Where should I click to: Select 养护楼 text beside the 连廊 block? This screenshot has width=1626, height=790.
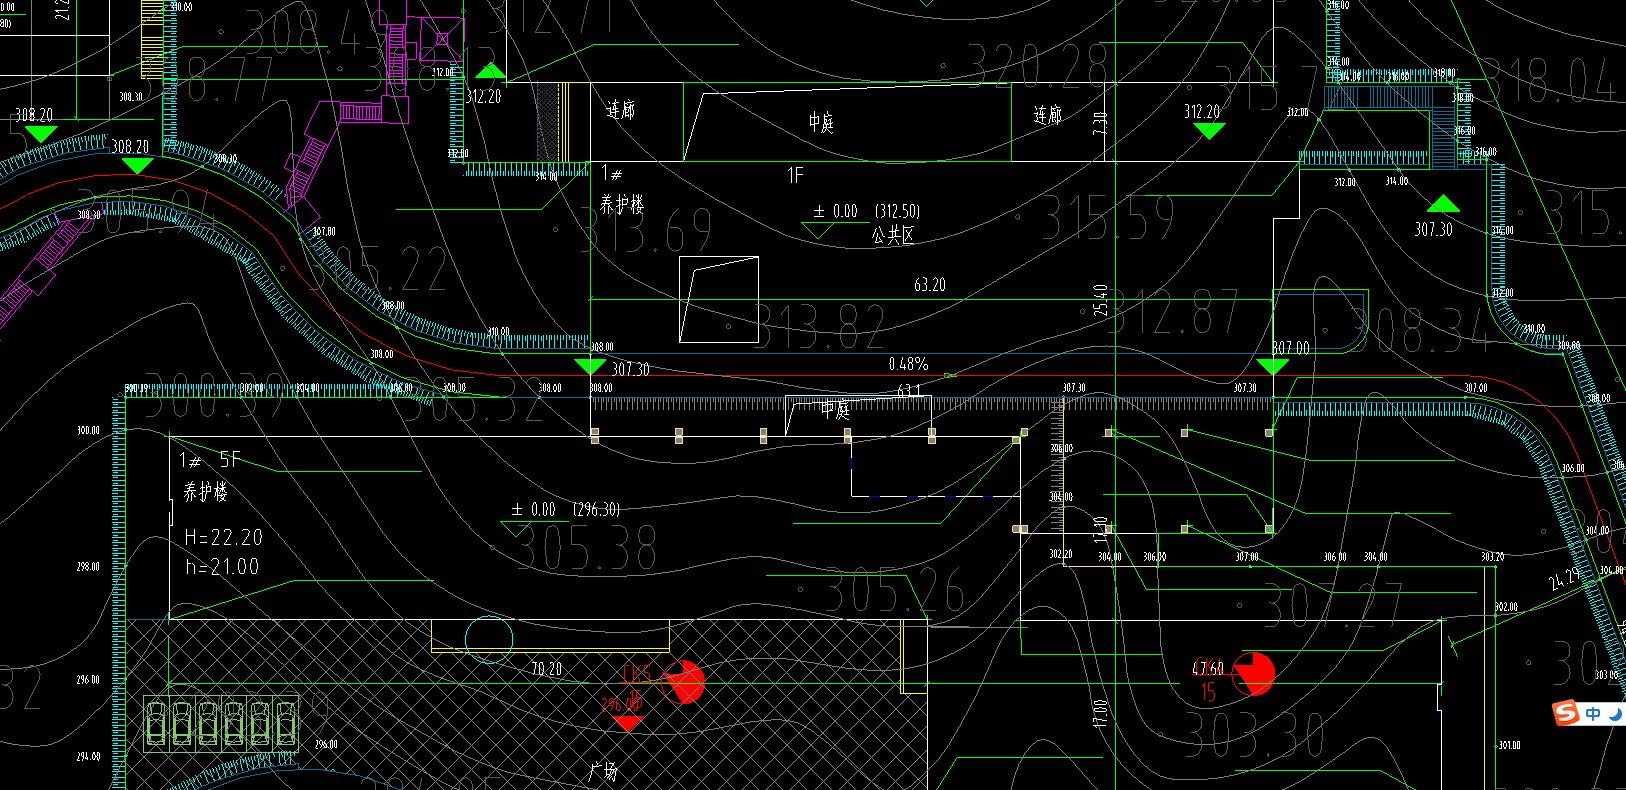622,205
